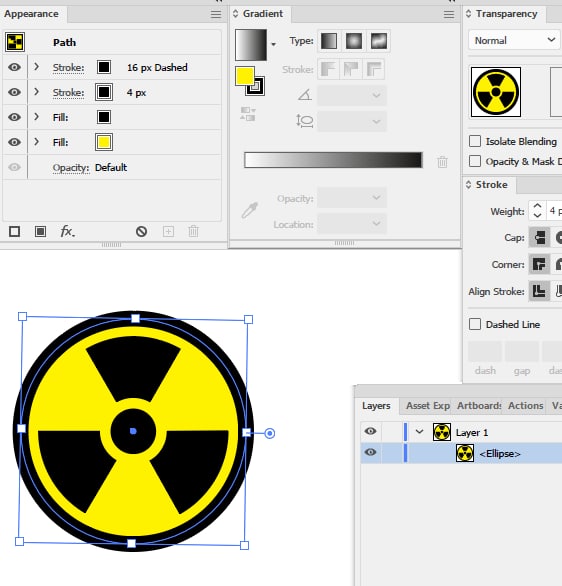This screenshot has height=586, width=562.
Task: Switch to the Layers tab
Action: (x=376, y=406)
